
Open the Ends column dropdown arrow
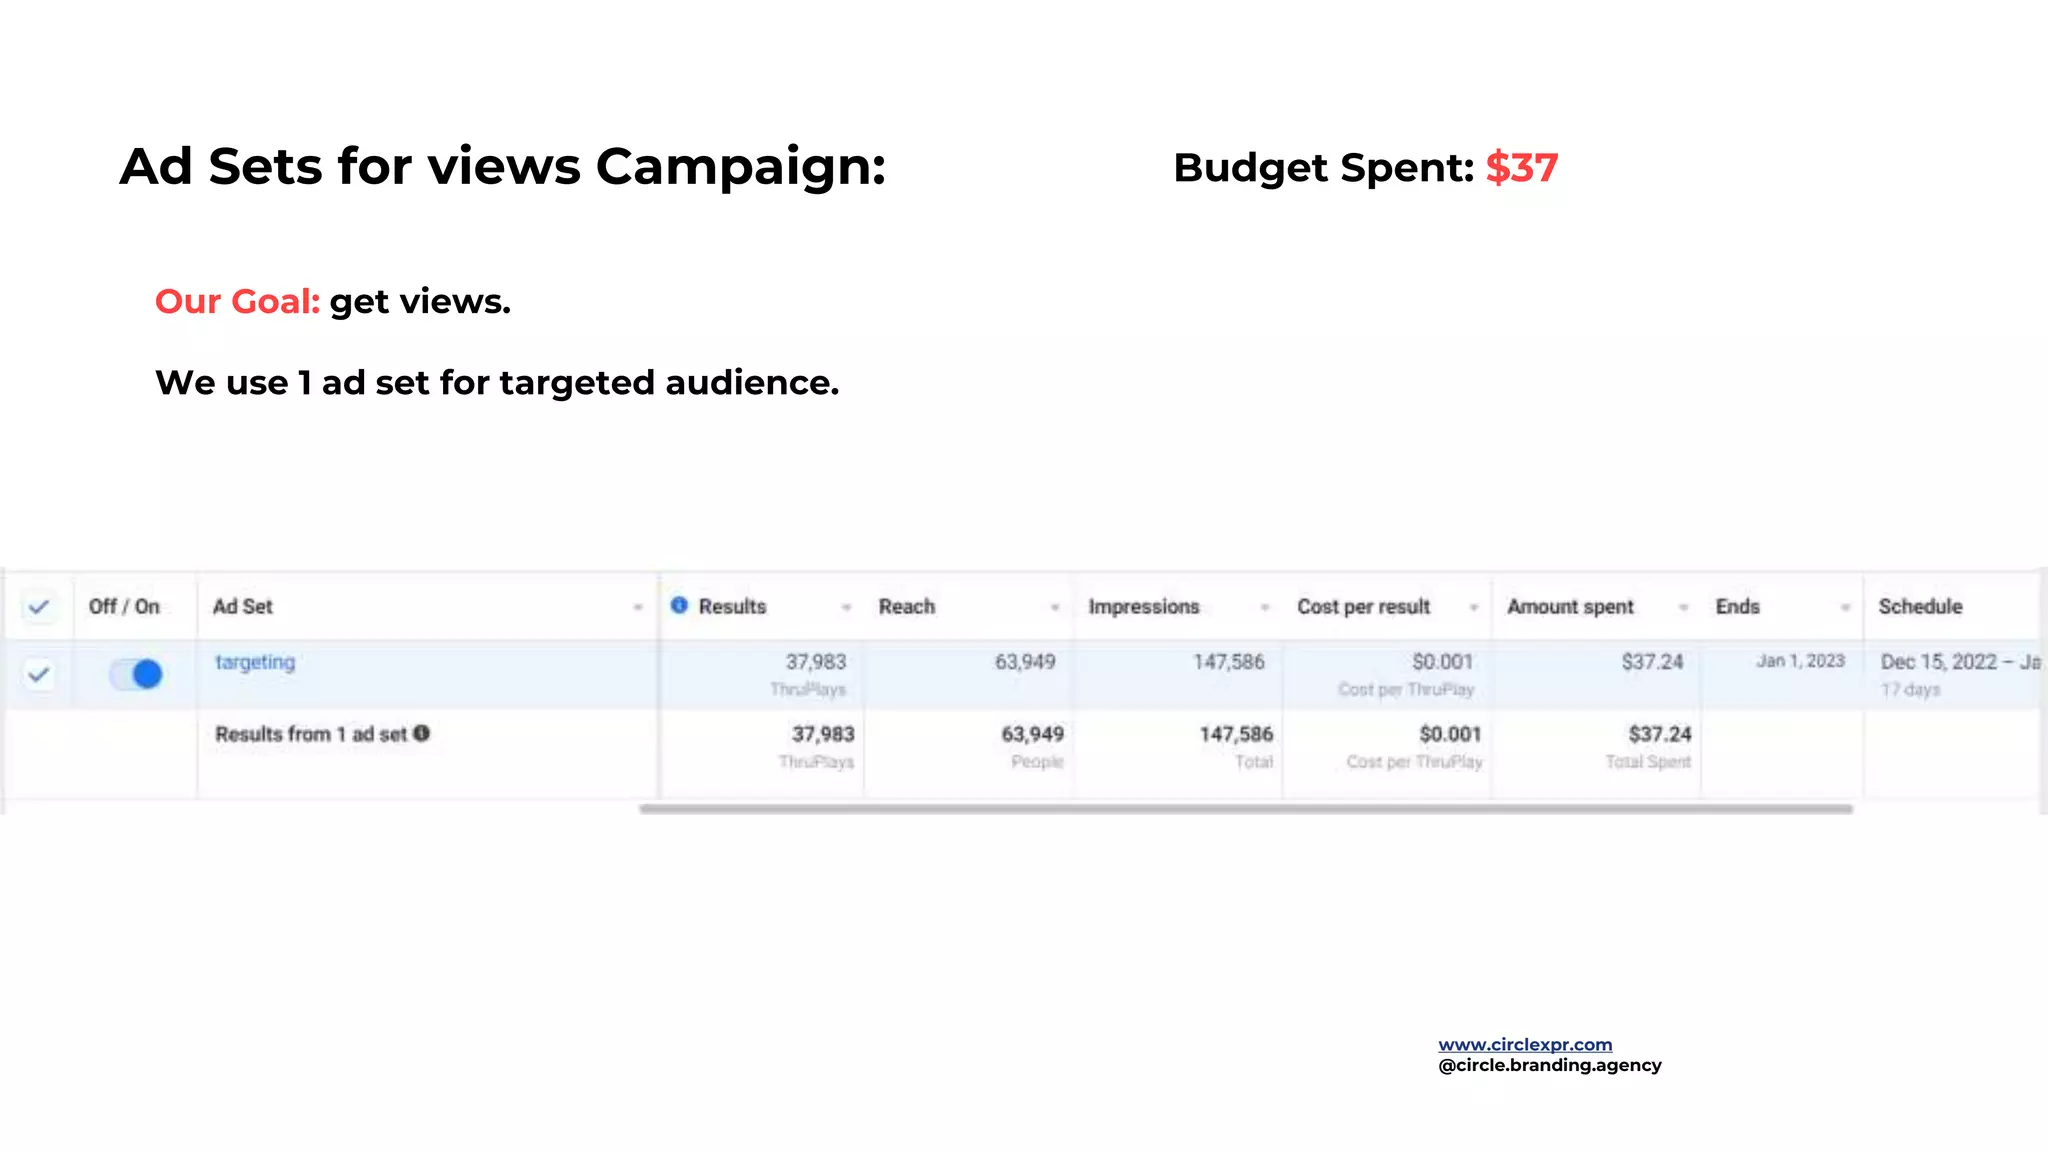pyautogui.click(x=1845, y=607)
